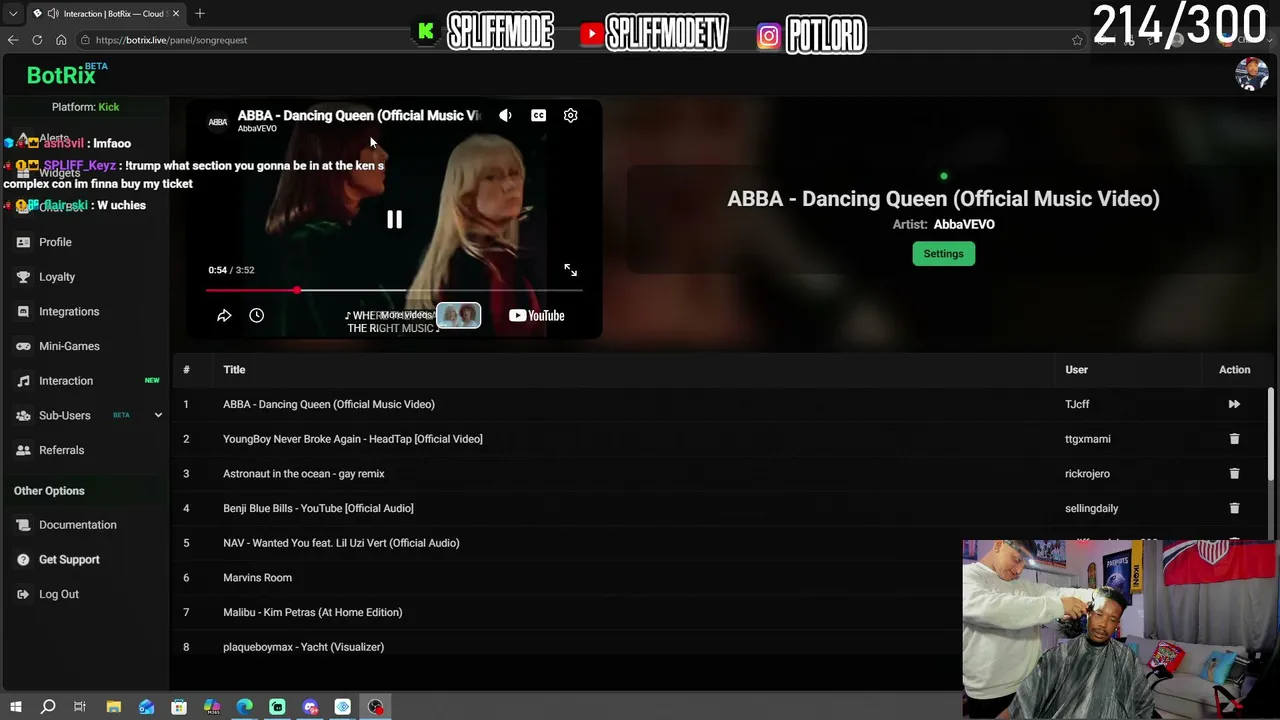This screenshot has width=1280, height=720.
Task: Click the AbbaVEVO artist name
Action: pyautogui.click(x=964, y=225)
